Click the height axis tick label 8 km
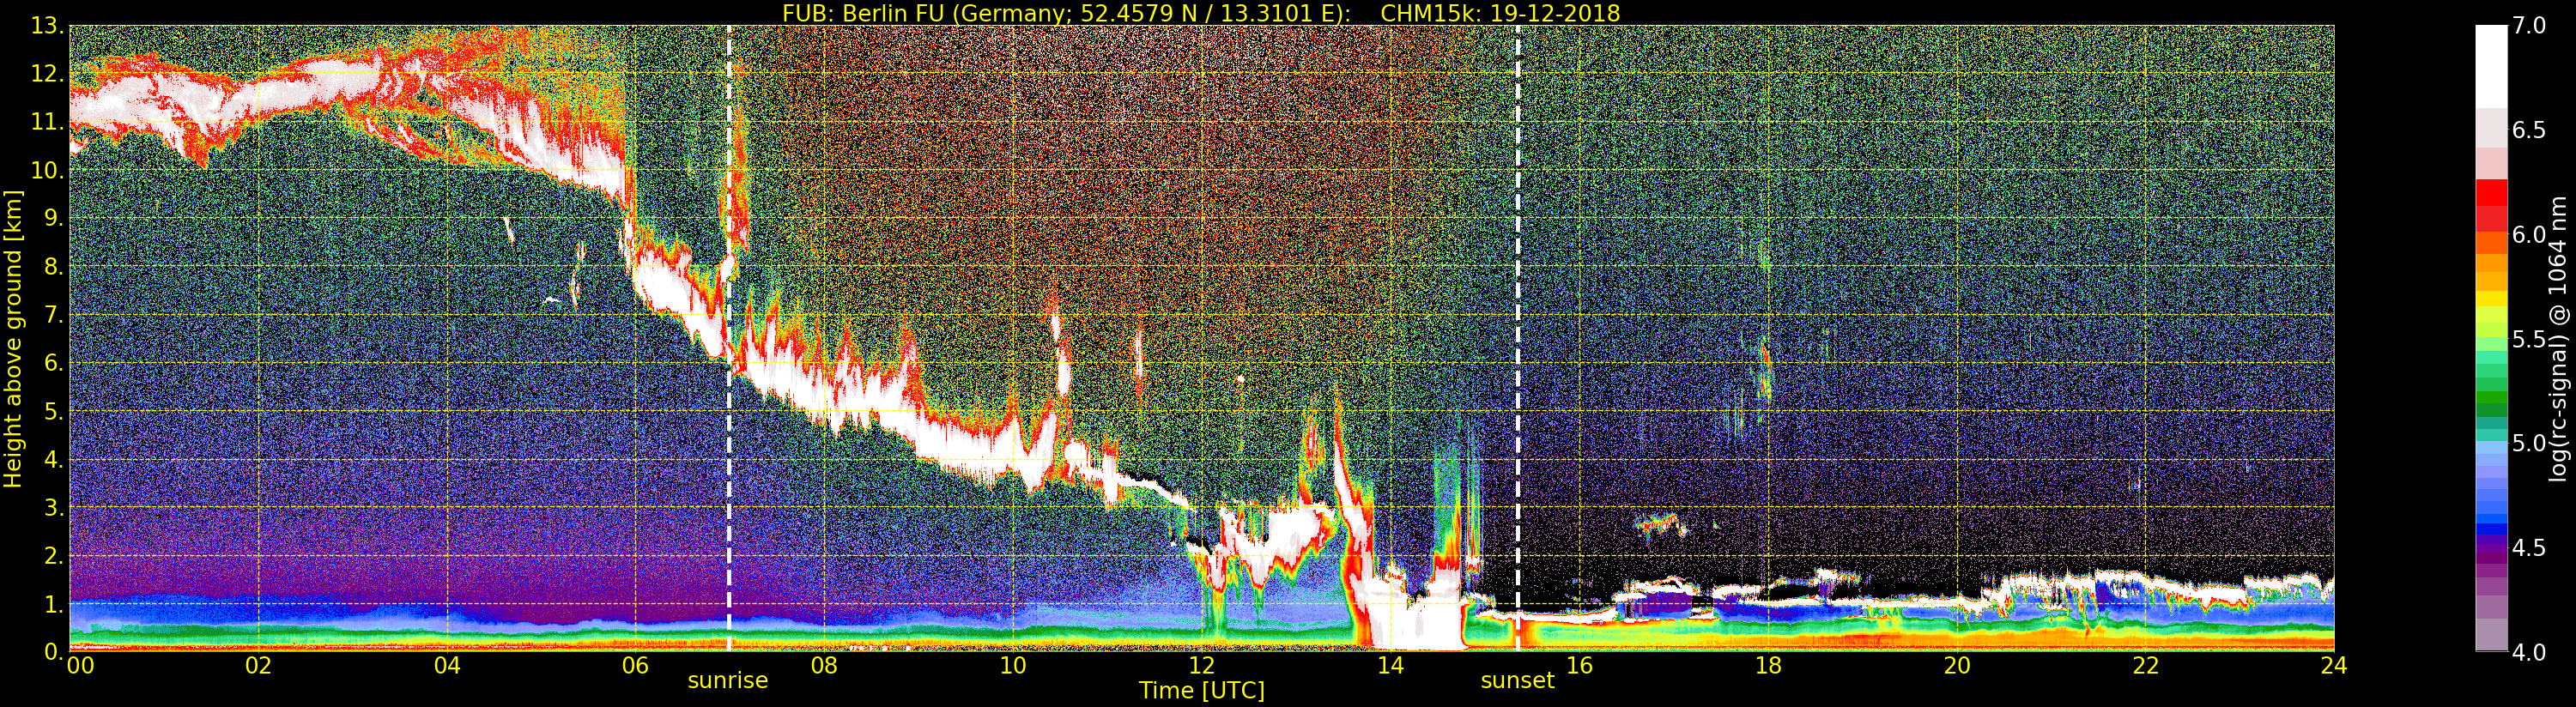Image resolution: width=2576 pixels, height=707 pixels. coord(52,266)
